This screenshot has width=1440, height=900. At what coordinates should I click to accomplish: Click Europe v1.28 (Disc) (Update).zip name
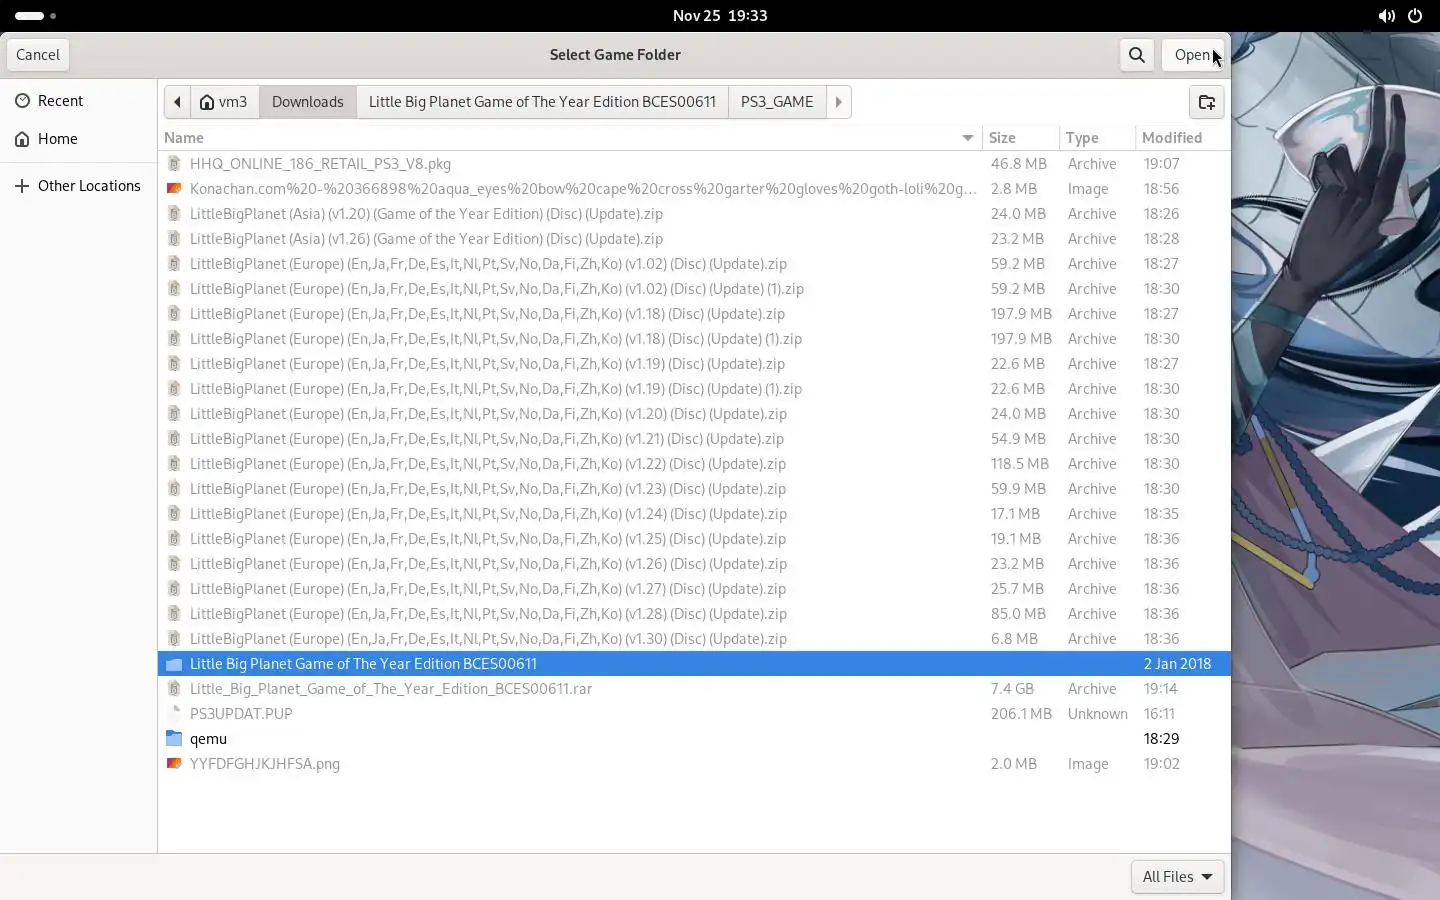click(x=488, y=614)
